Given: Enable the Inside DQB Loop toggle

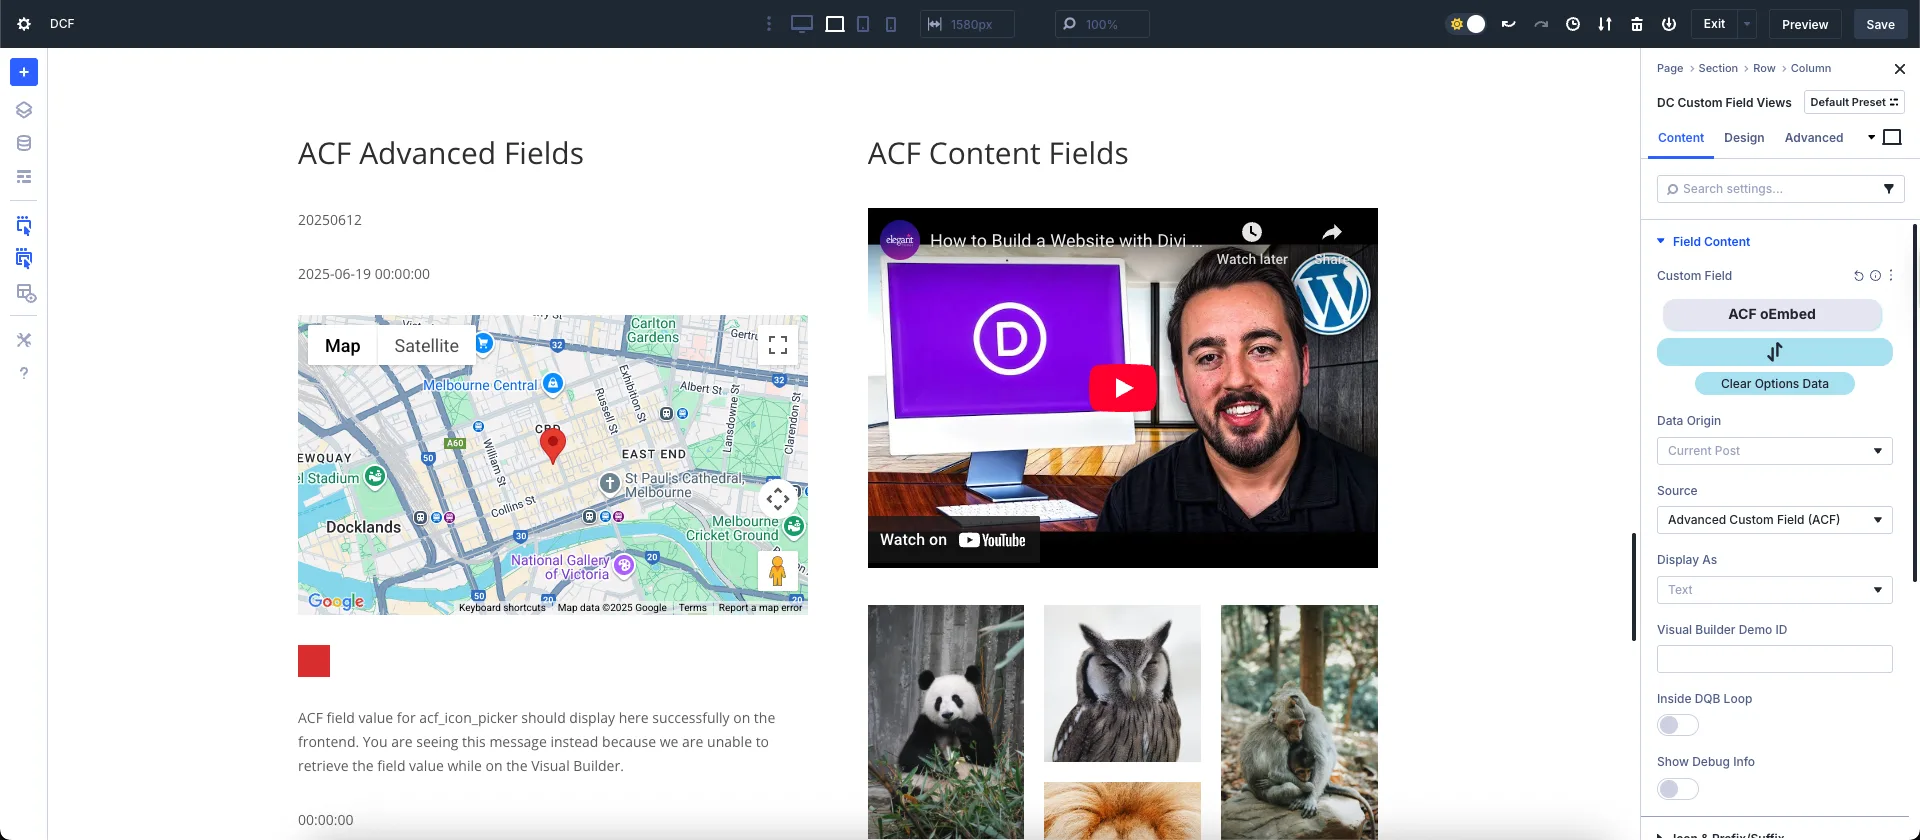Looking at the screenshot, I should click(x=1677, y=725).
